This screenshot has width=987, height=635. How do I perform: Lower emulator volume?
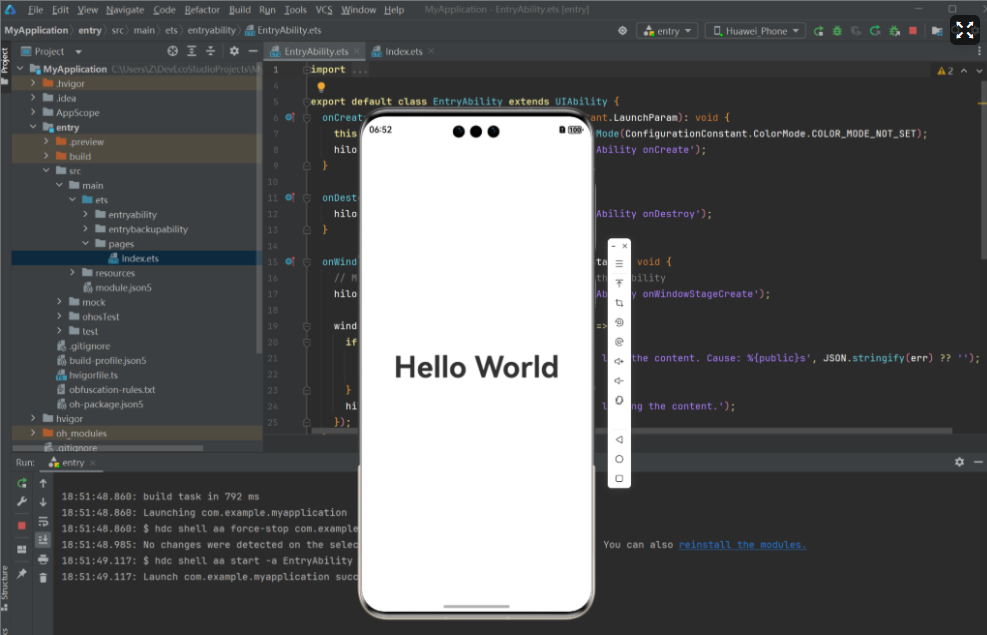(619, 381)
